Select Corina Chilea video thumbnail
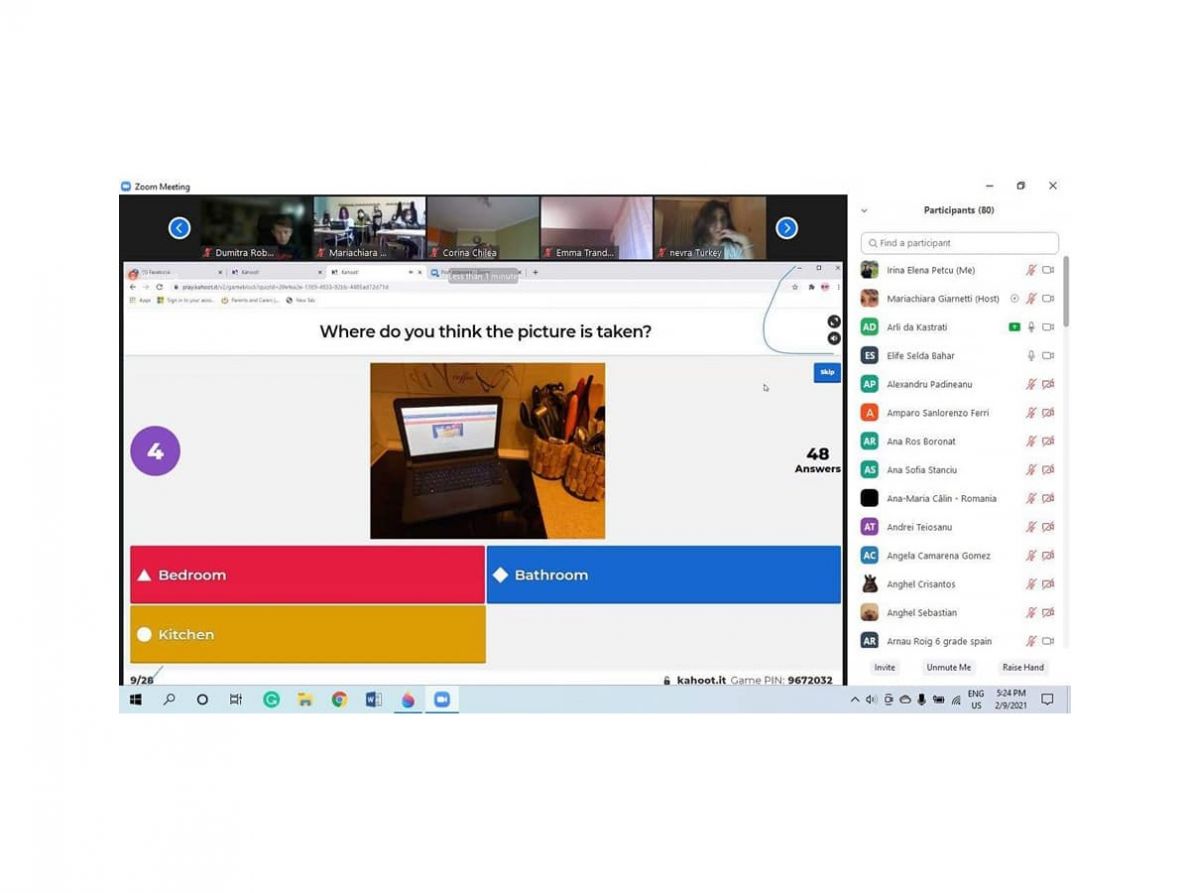This screenshot has height=893, width=1190. click(483, 228)
